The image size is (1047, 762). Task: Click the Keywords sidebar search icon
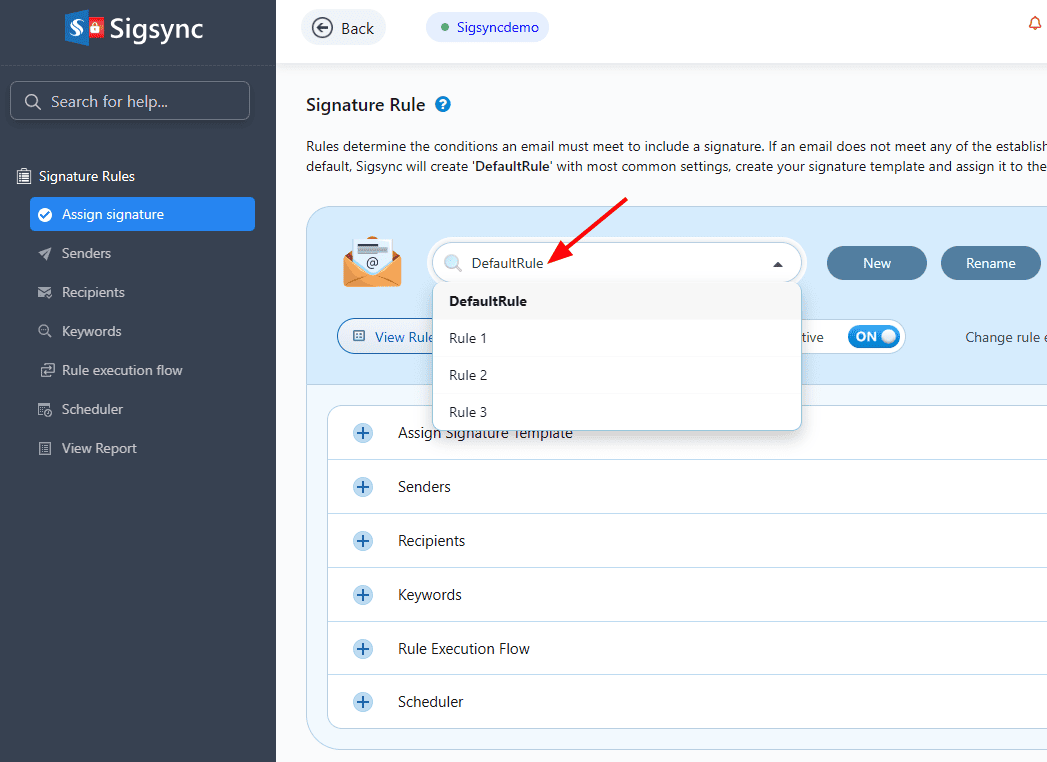pyautogui.click(x=45, y=331)
